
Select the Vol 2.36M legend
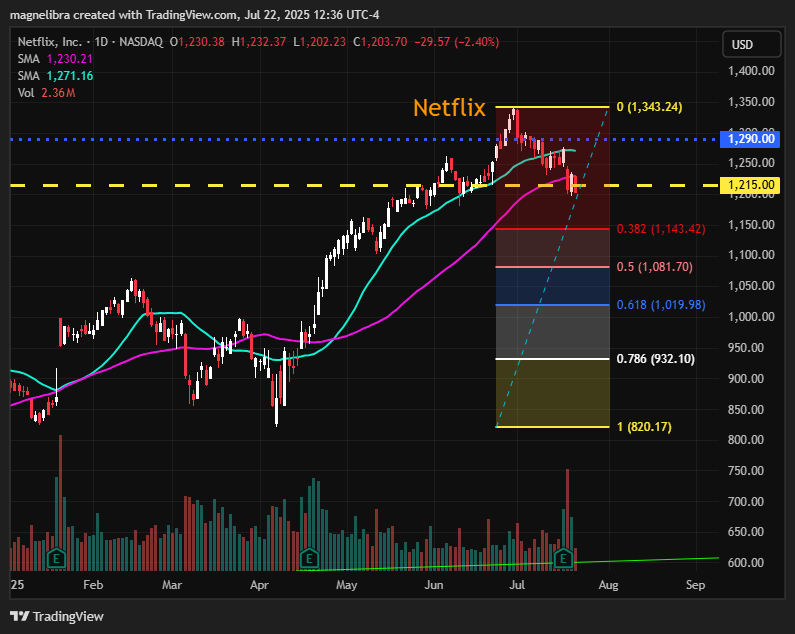[x=47, y=93]
